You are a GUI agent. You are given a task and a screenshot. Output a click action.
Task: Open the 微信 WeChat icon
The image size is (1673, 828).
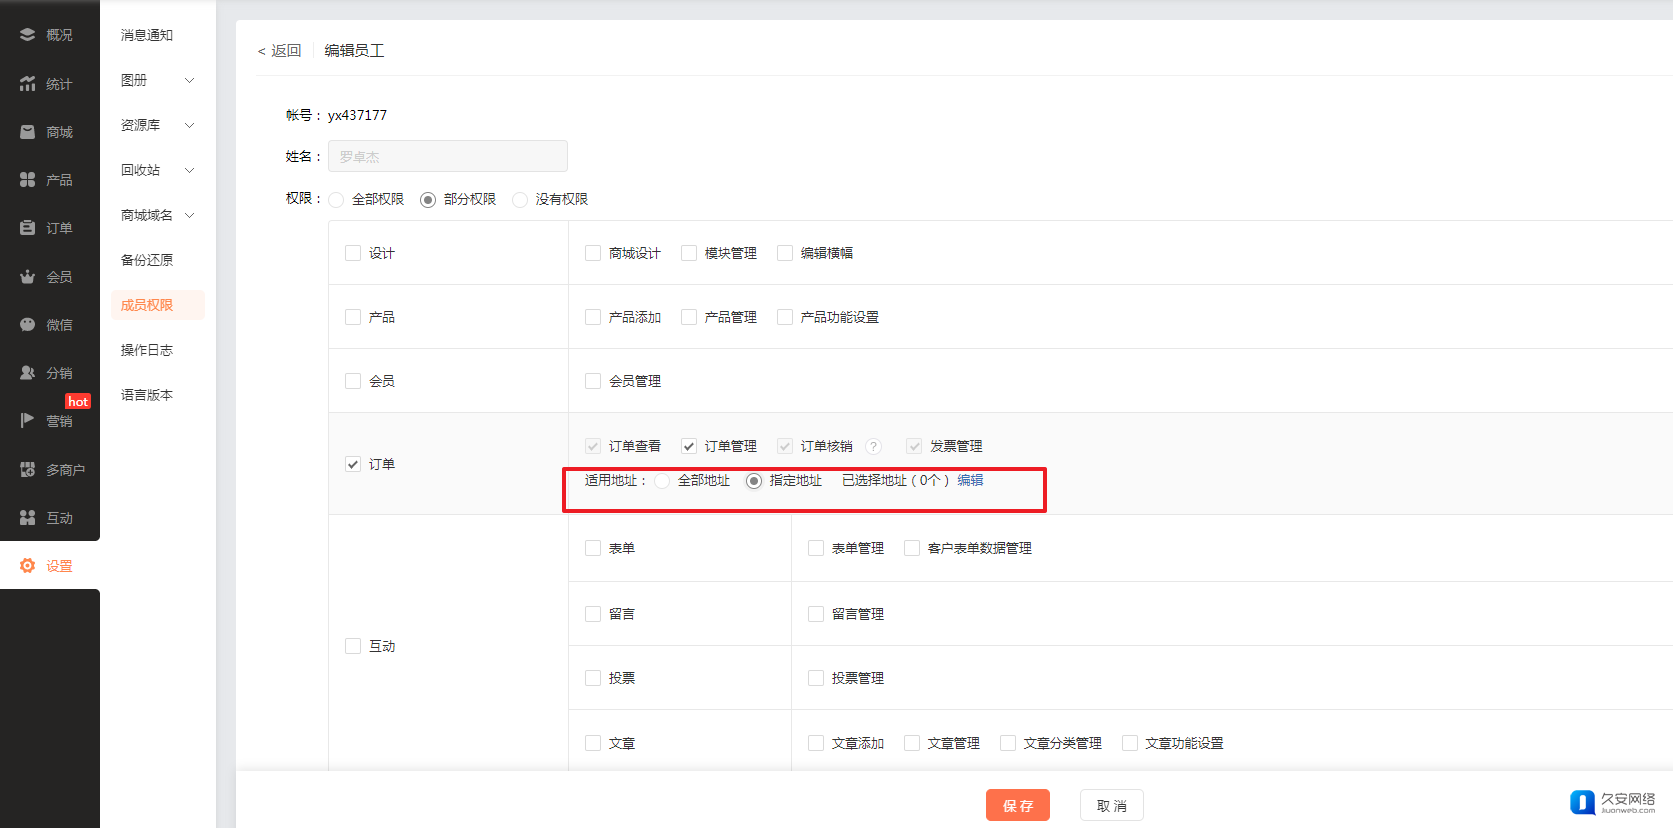pos(27,325)
